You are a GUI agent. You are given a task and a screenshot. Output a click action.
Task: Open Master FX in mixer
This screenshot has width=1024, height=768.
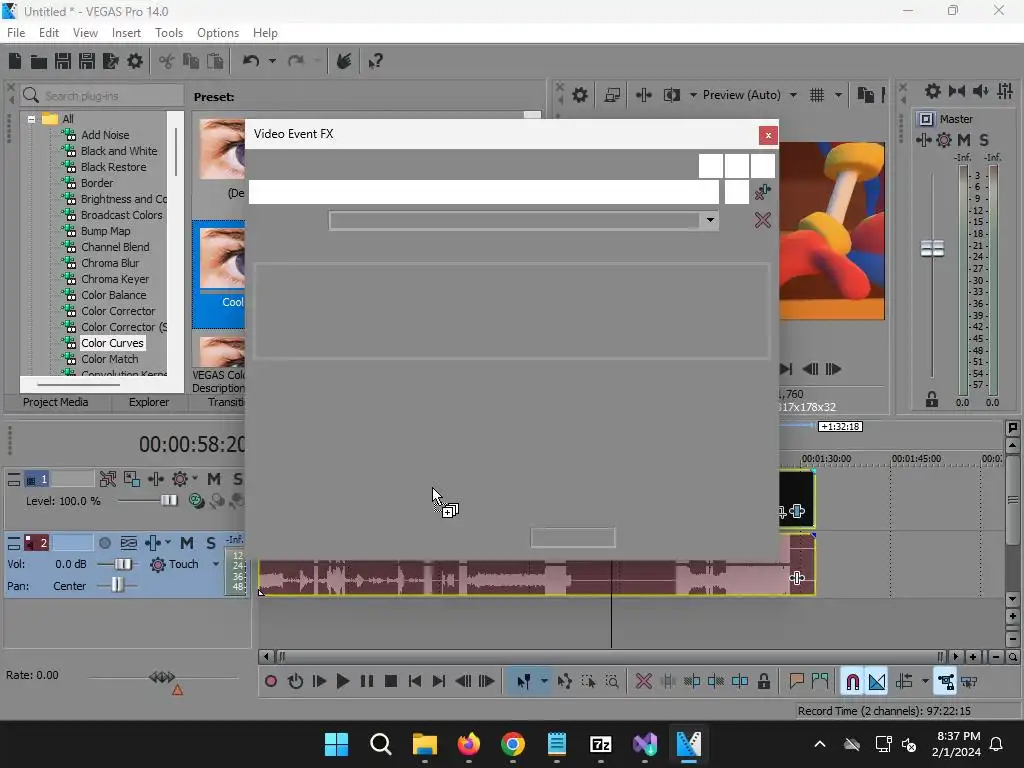[923, 140]
